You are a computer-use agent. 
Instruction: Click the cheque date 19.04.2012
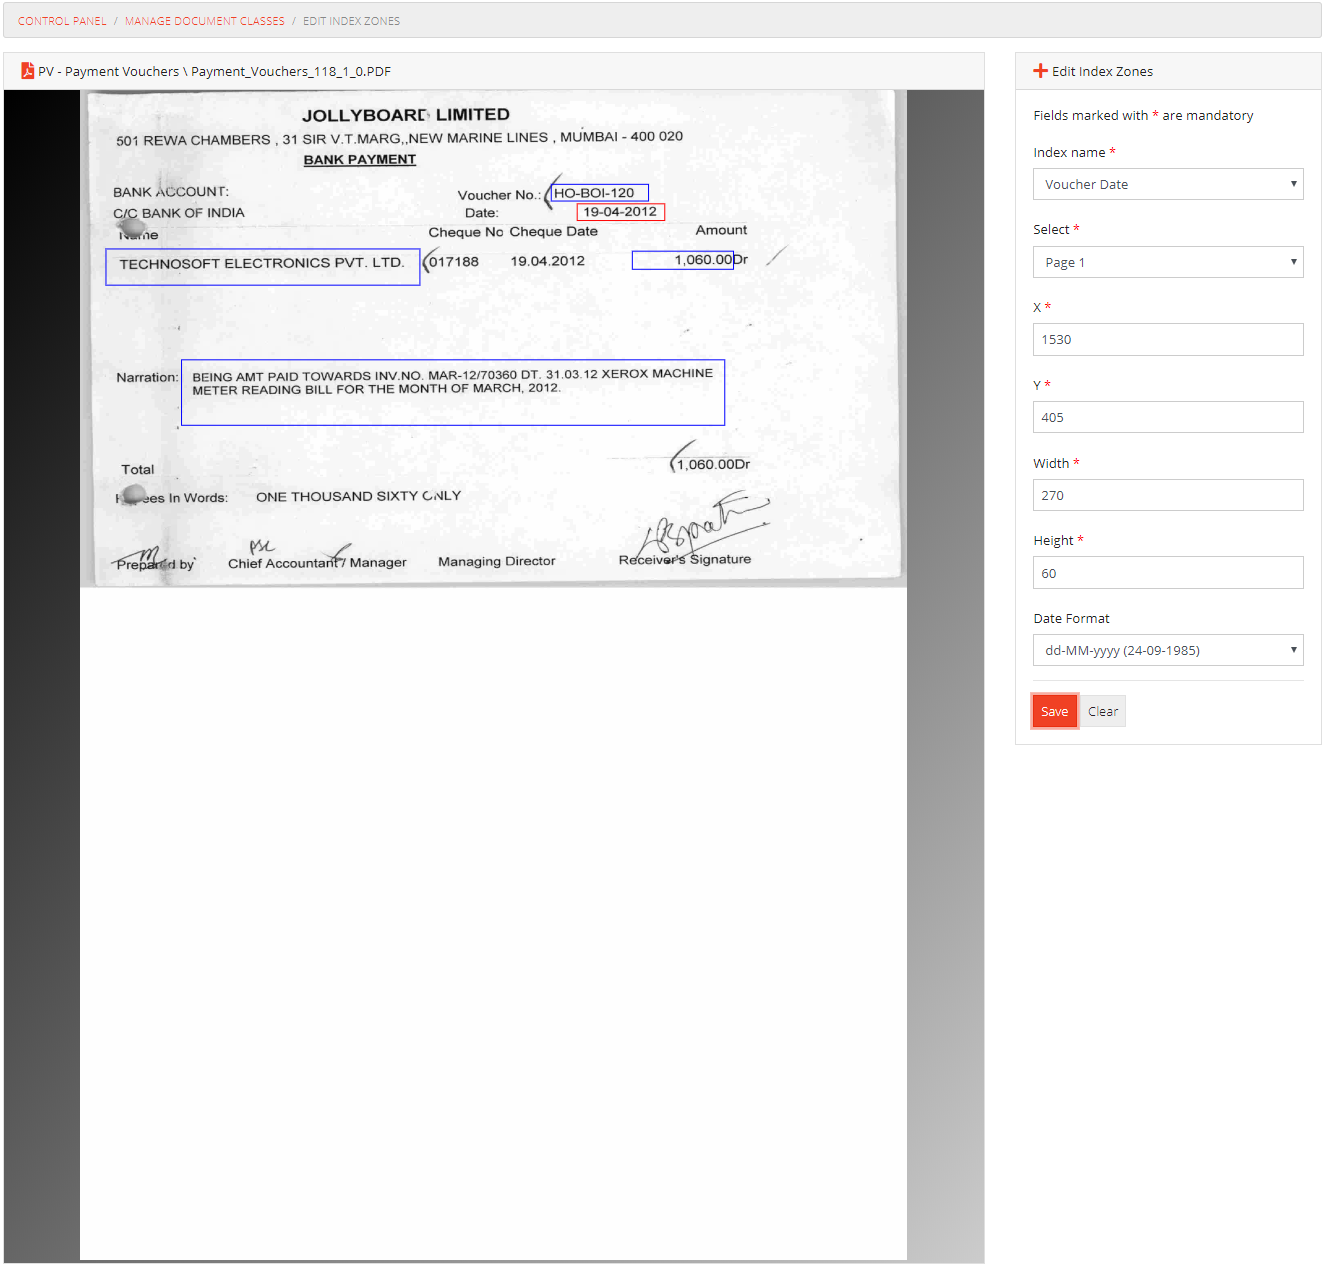(x=548, y=261)
